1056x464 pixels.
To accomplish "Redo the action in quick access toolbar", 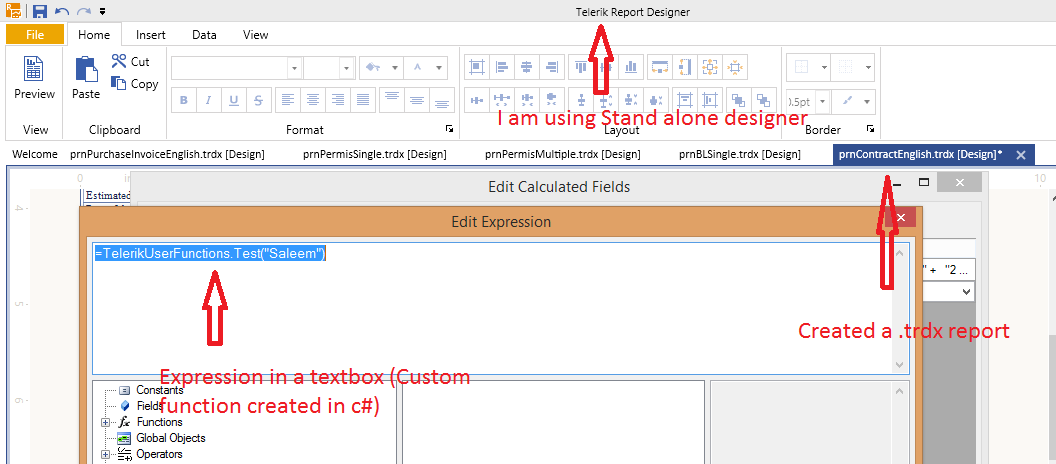I will [x=84, y=11].
